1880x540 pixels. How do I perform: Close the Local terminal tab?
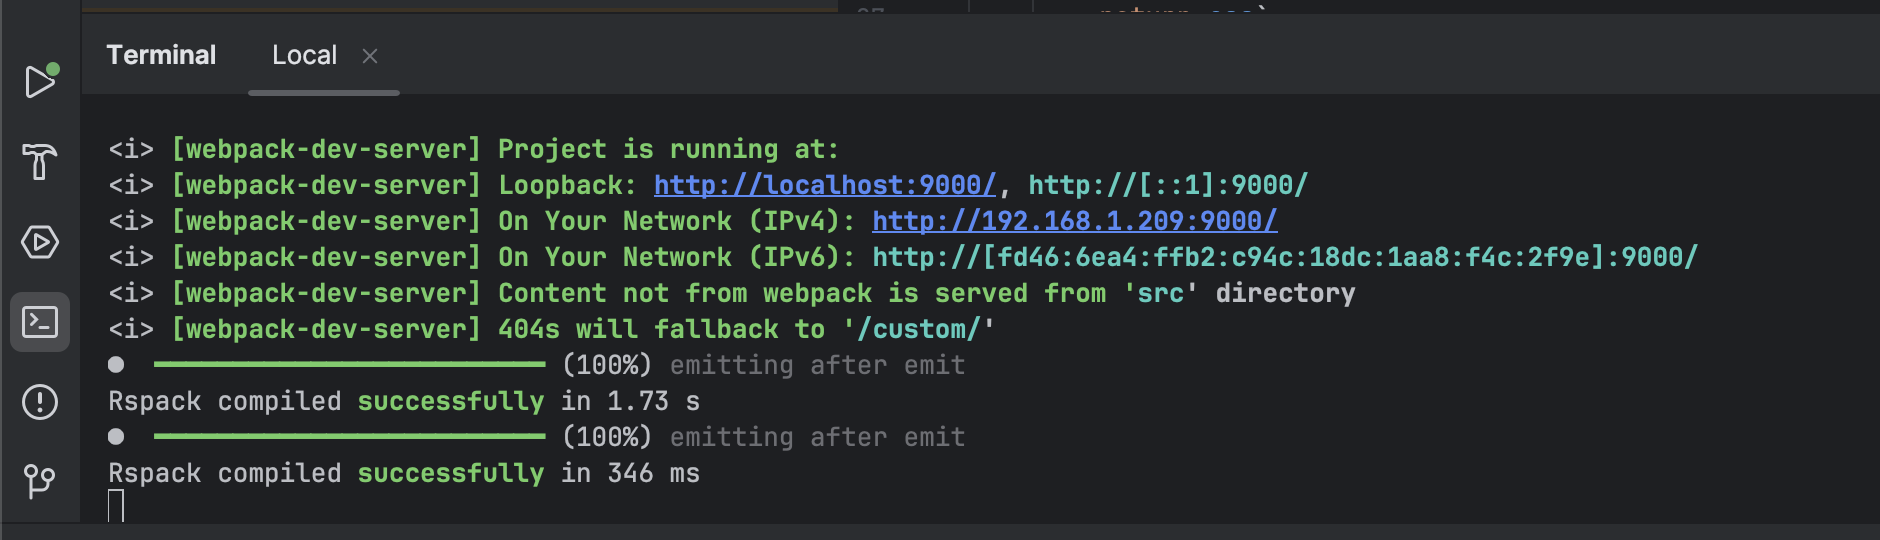370,56
